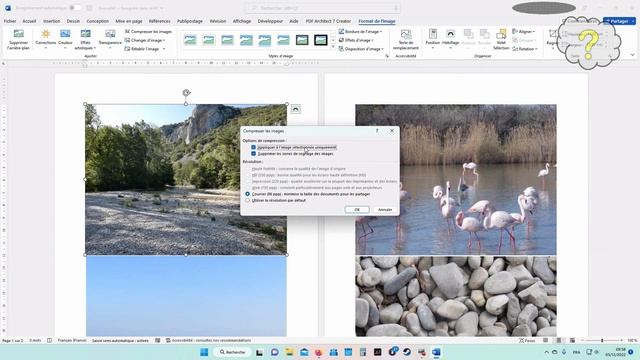Close the Compresser les images dialog
The height and width of the screenshot is (360, 640).
coord(392,131)
